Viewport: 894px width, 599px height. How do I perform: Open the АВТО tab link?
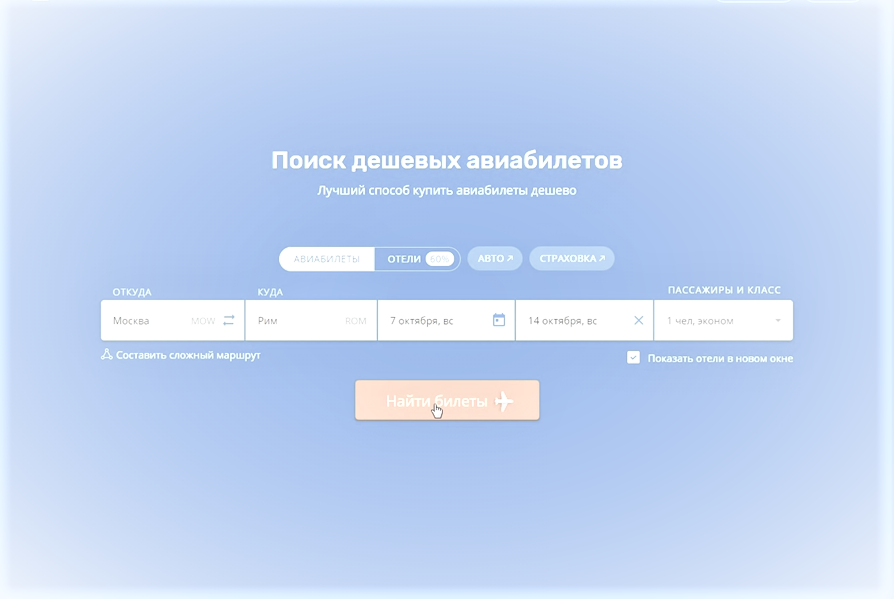[495, 259]
